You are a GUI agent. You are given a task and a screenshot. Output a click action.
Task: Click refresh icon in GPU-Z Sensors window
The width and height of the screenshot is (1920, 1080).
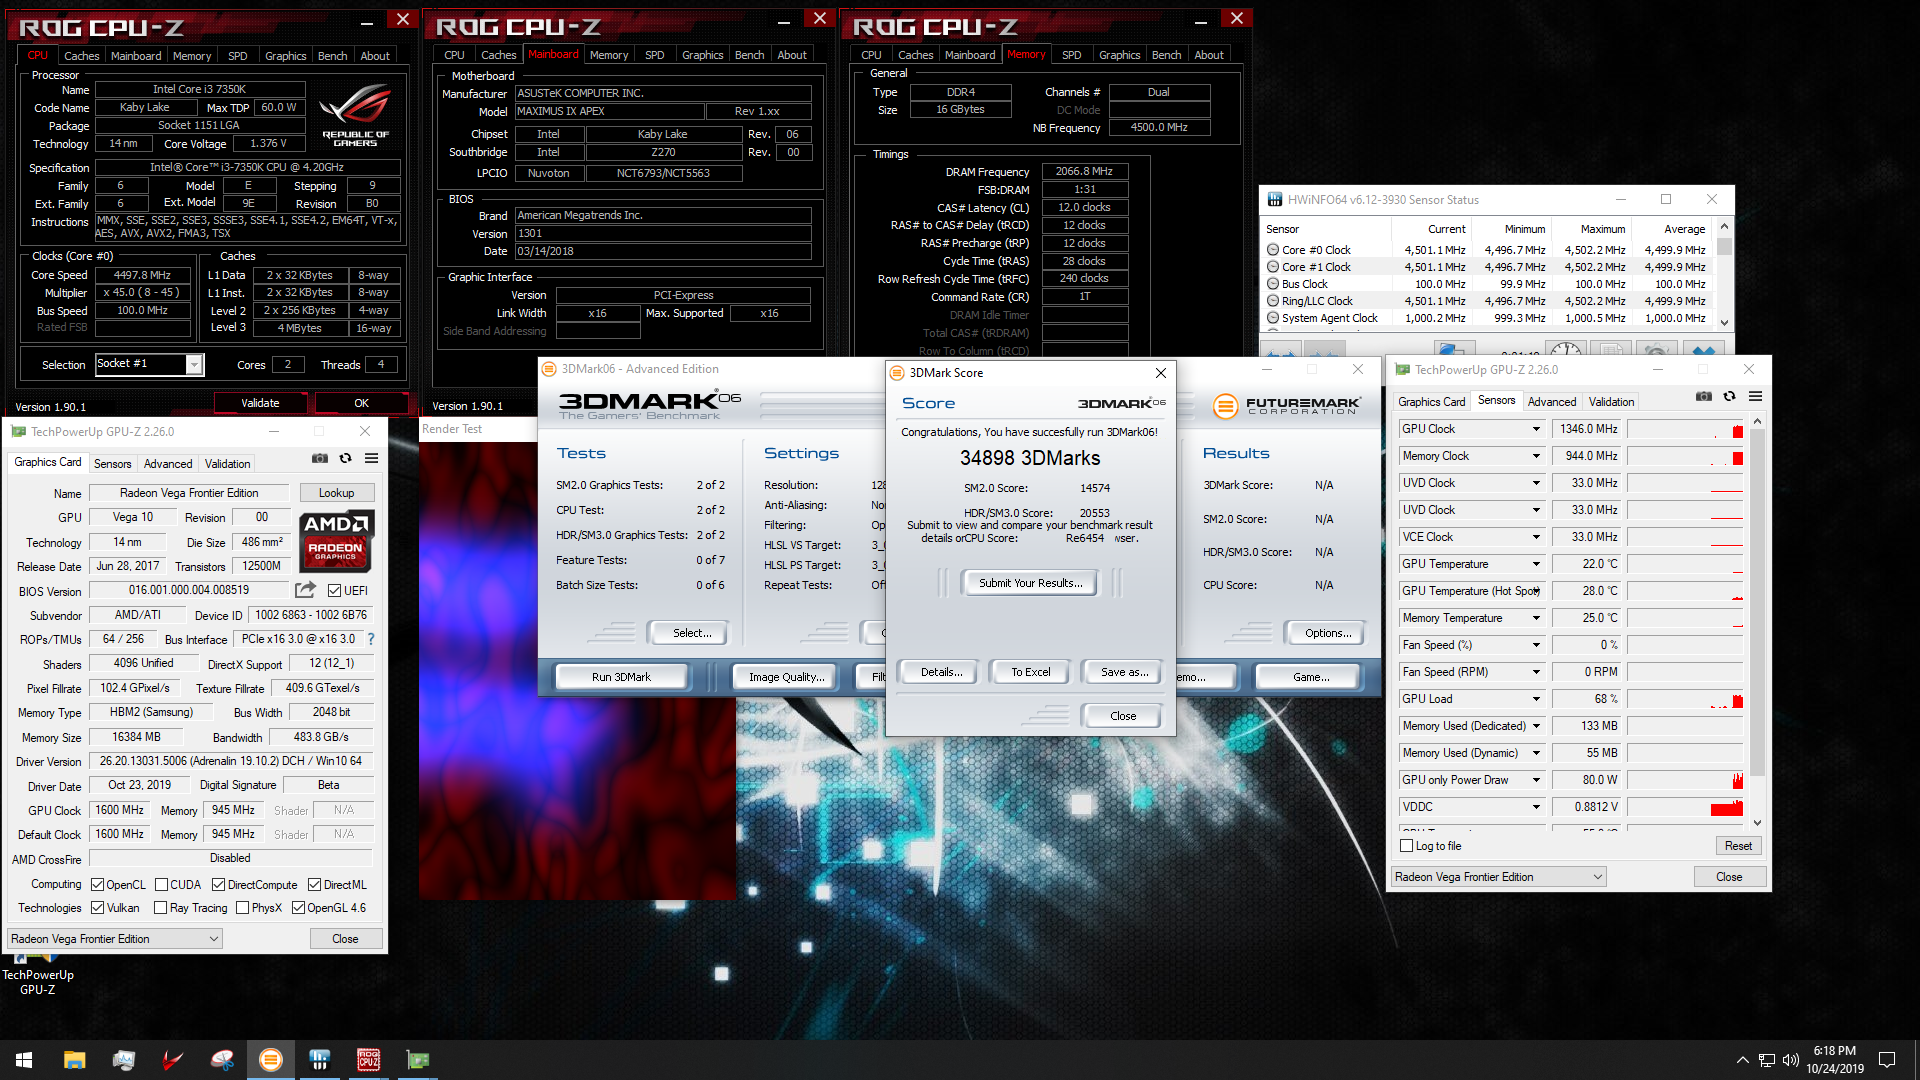click(x=1730, y=397)
